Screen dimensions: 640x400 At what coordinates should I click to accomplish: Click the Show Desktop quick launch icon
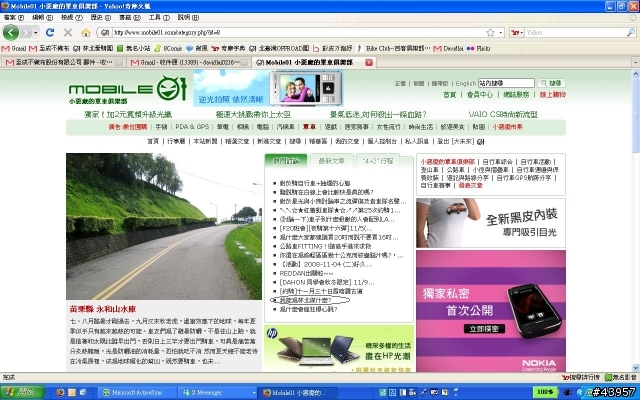click(x=83, y=392)
